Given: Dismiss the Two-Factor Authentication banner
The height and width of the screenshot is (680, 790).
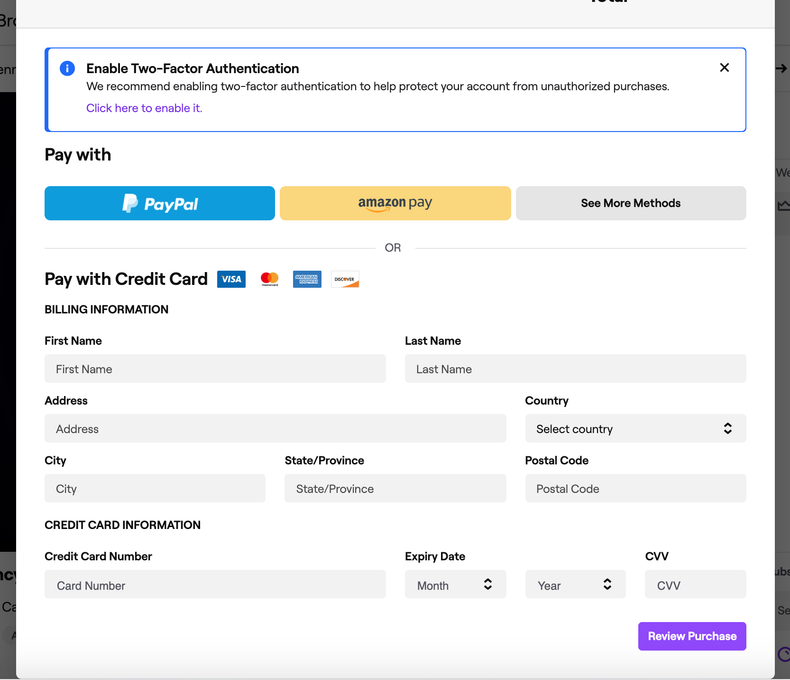Looking at the screenshot, I should [724, 68].
